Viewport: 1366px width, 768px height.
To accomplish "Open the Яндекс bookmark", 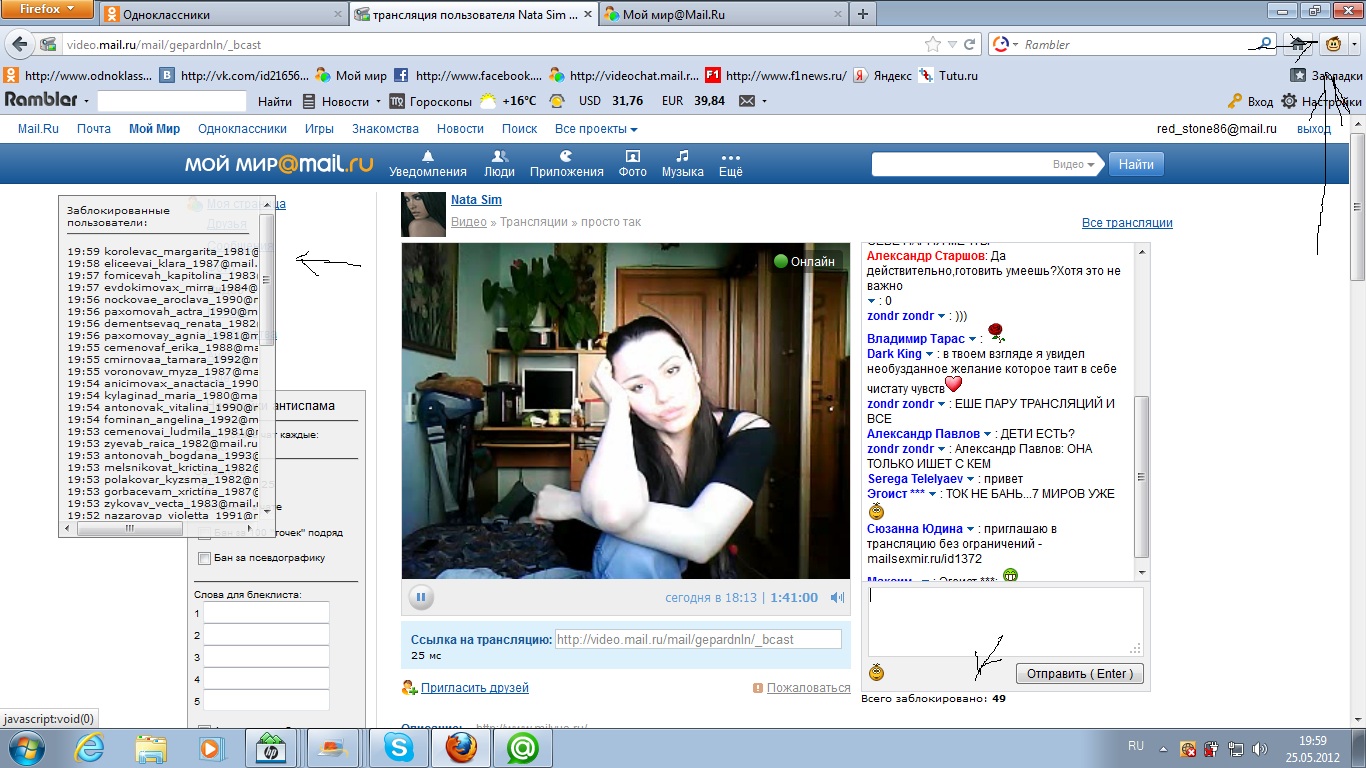I will pyautogui.click(x=883, y=75).
